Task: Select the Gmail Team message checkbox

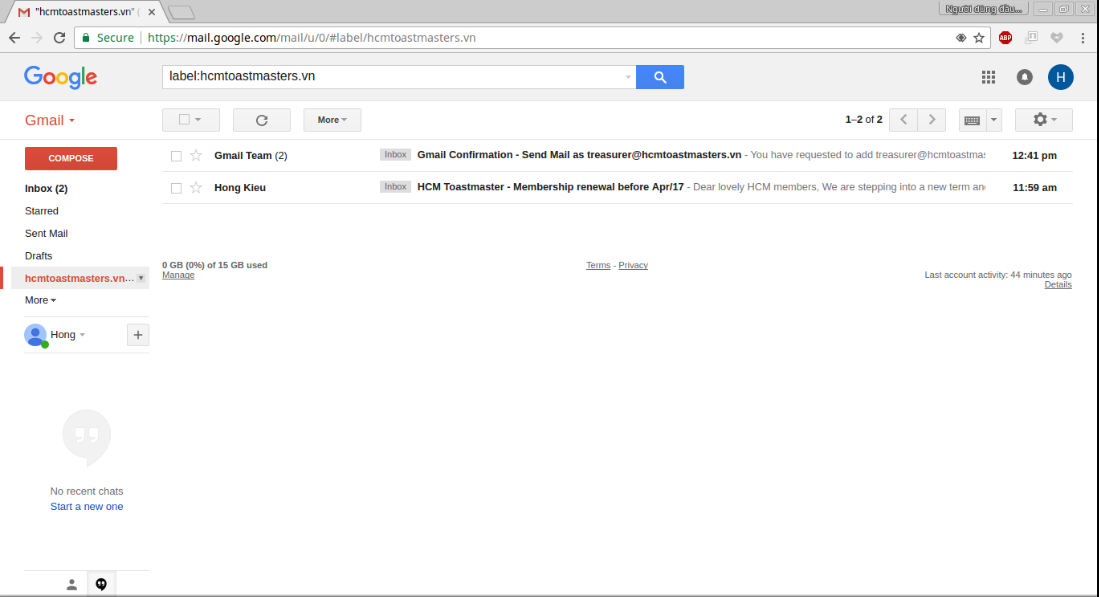Action: pyautogui.click(x=176, y=156)
